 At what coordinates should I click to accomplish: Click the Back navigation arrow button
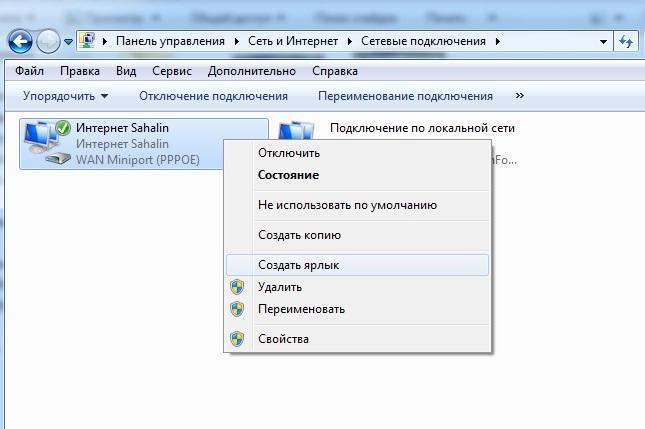pyautogui.click(x=20, y=41)
